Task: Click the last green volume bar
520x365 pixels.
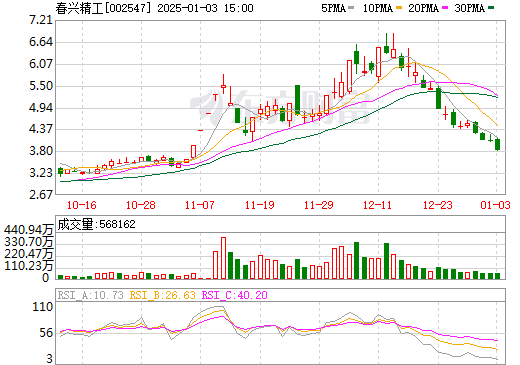Action: [497, 276]
